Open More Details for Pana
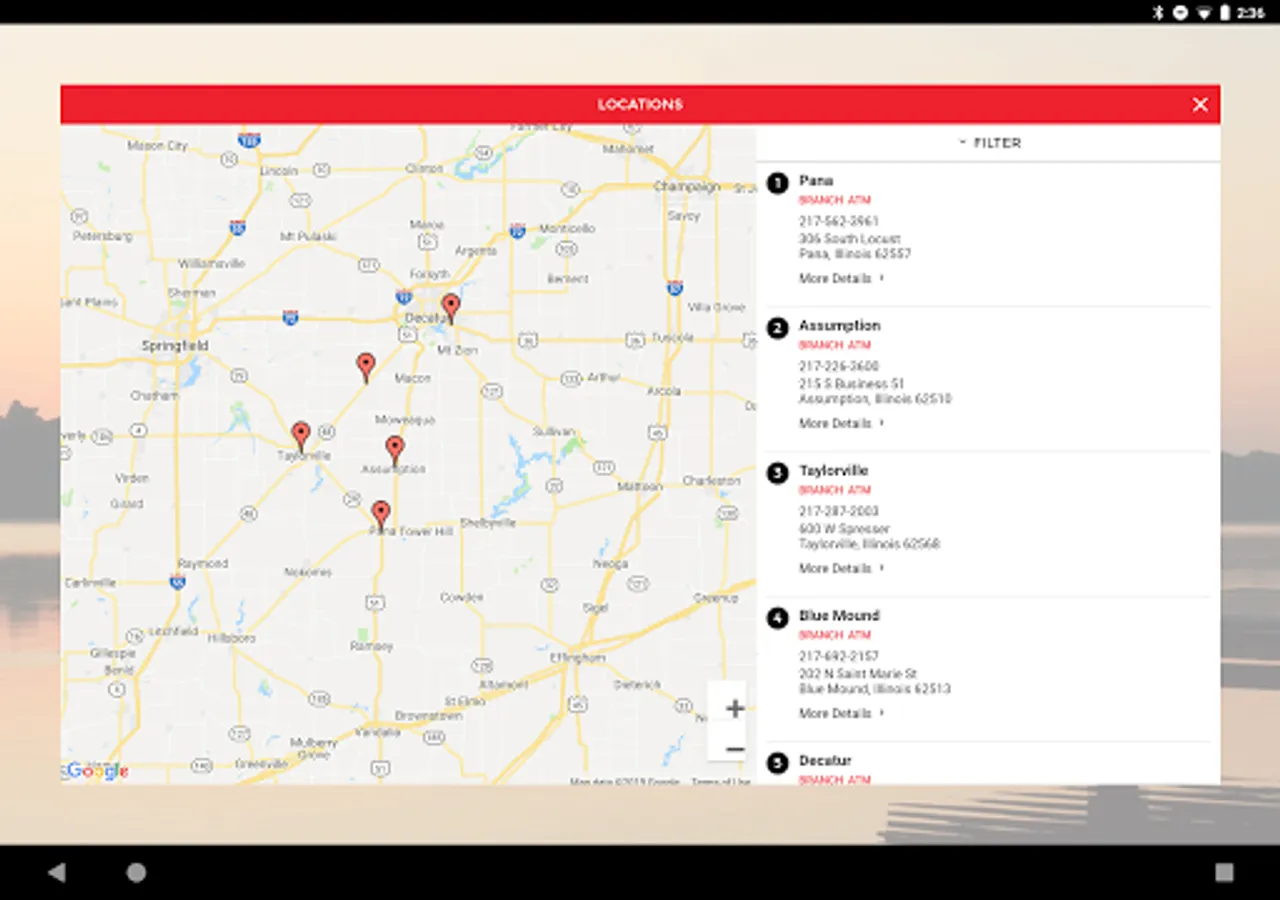The height and width of the screenshot is (900, 1280). click(x=841, y=278)
